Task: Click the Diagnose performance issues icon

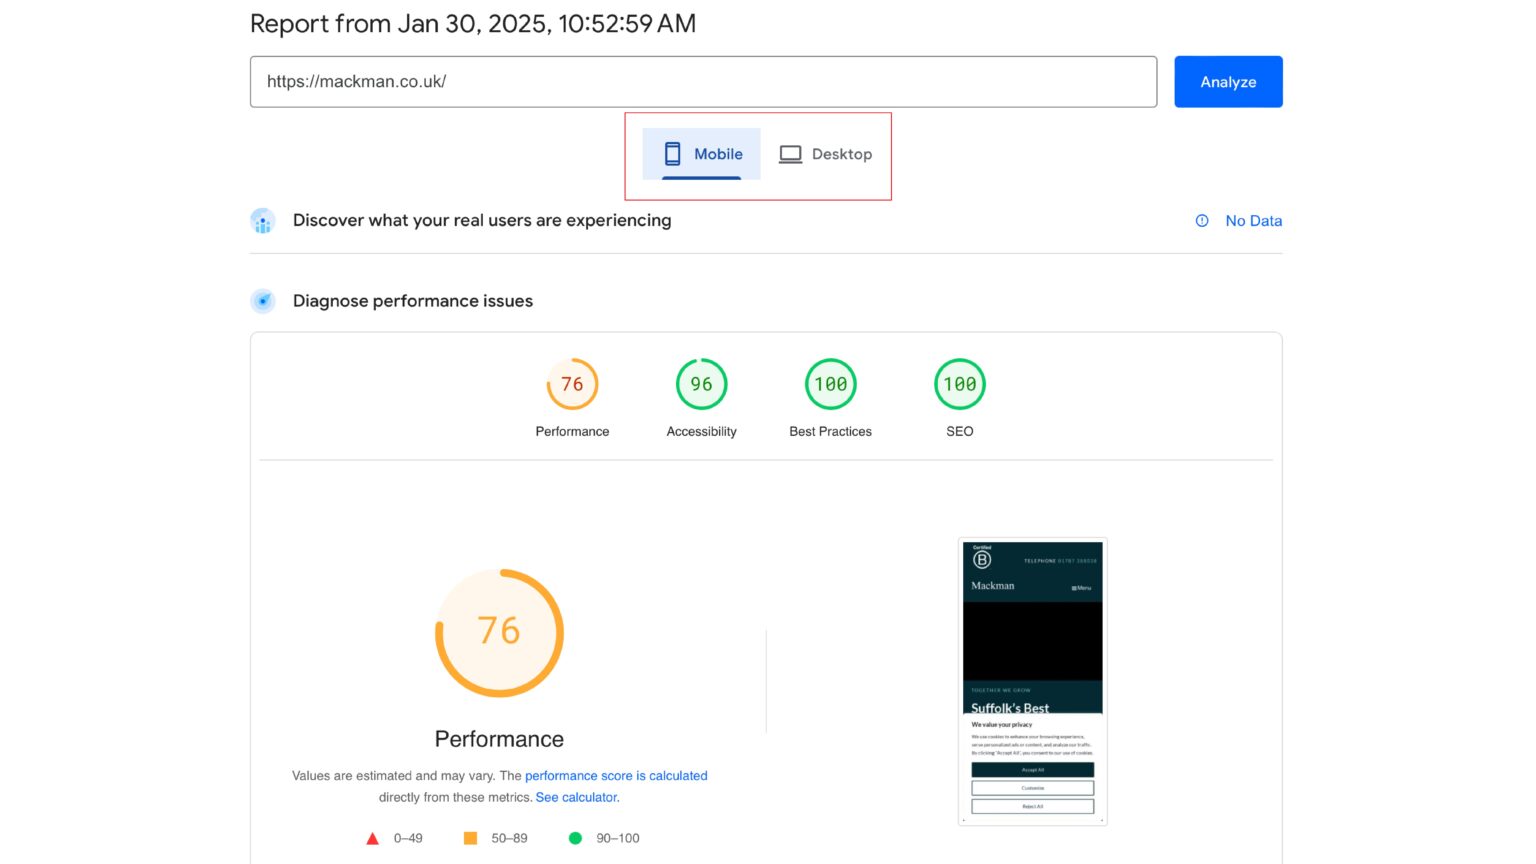Action: 262,300
